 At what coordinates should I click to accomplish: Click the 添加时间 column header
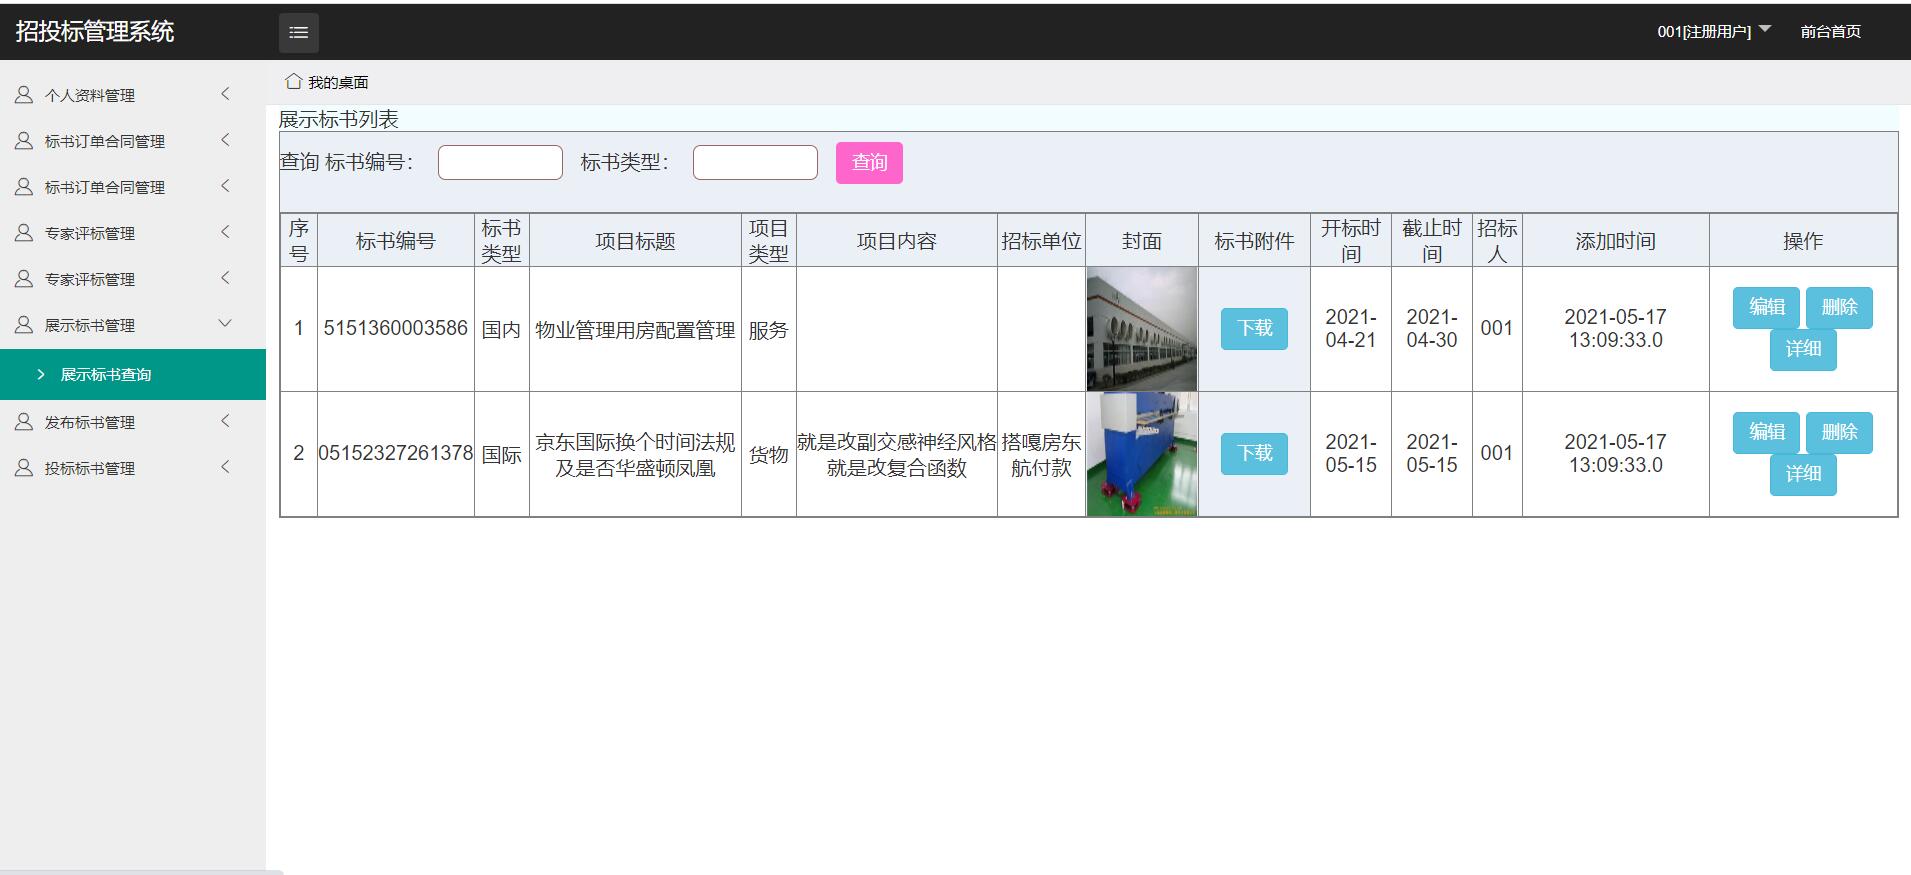1615,241
